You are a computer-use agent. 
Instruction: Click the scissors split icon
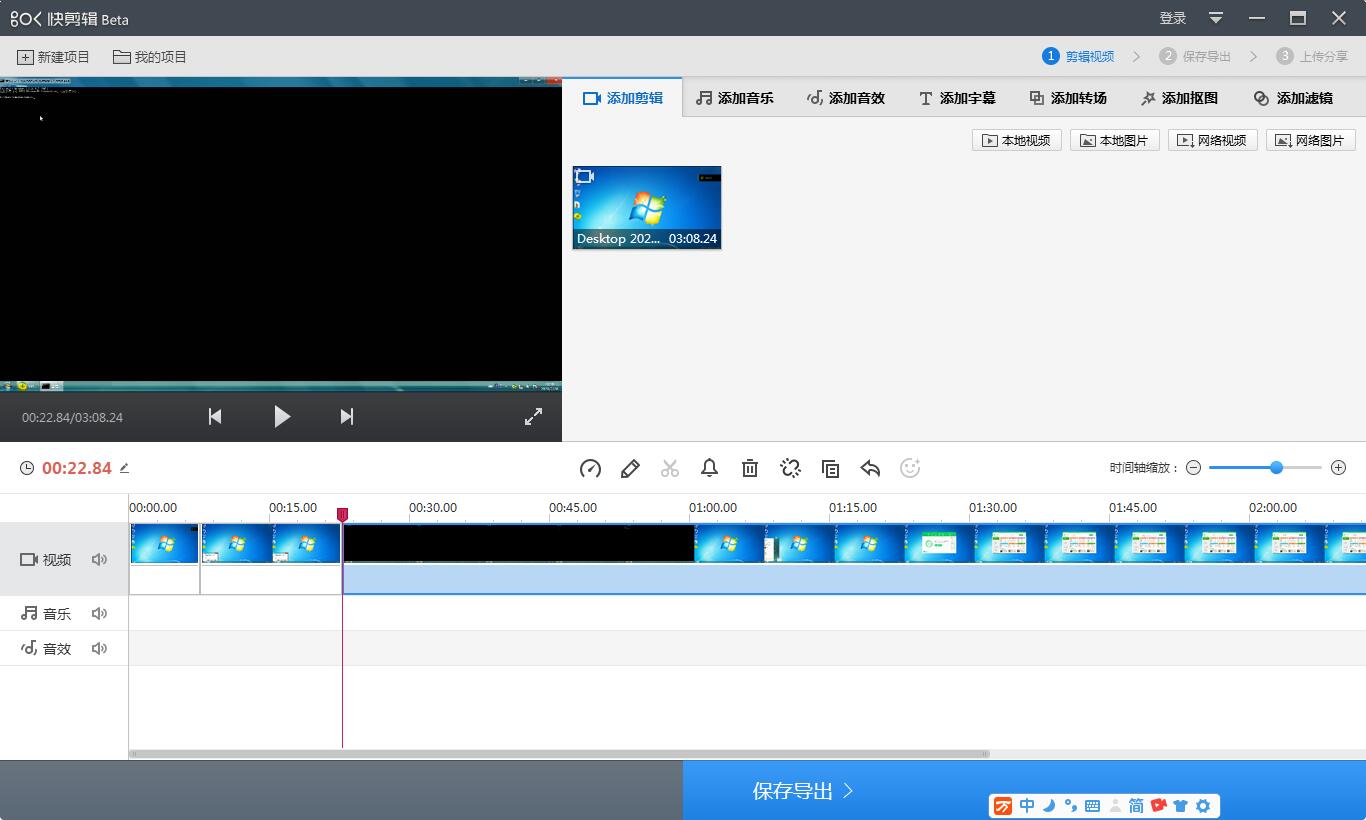point(670,468)
